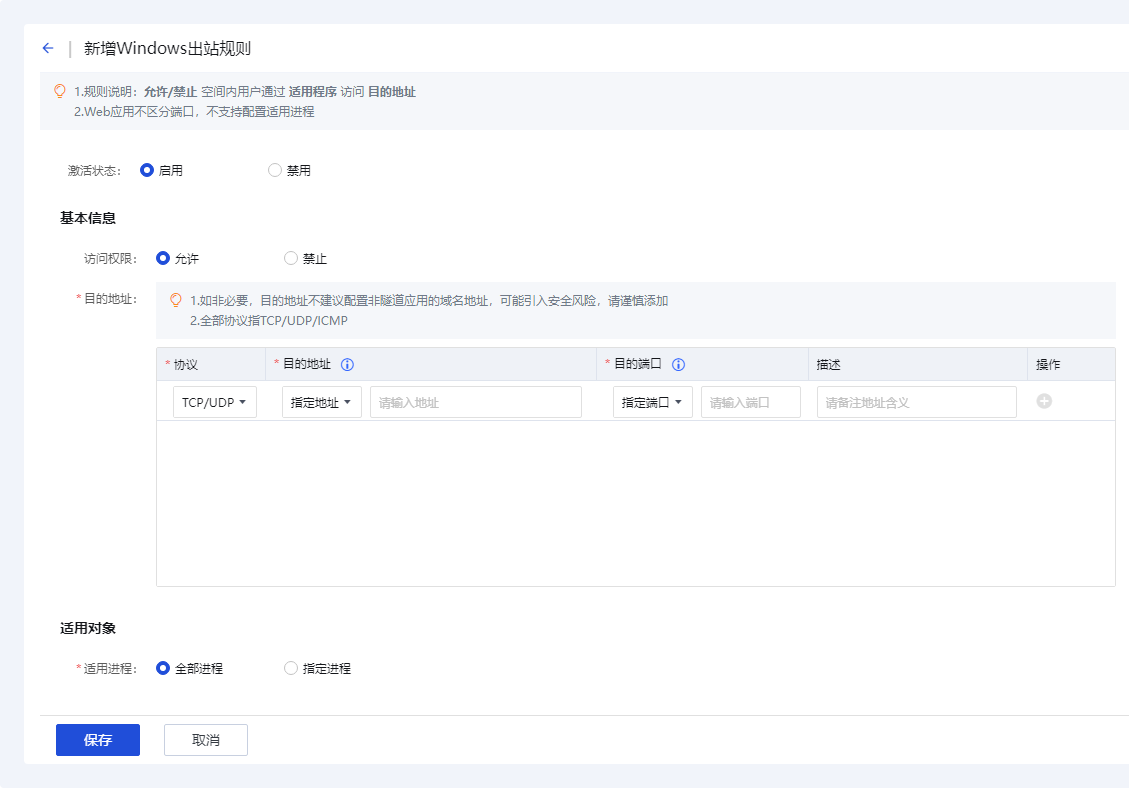The width and height of the screenshot is (1129, 788).
Task: Expand the 指定地址 dropdown
Action: tap(321, 402)
